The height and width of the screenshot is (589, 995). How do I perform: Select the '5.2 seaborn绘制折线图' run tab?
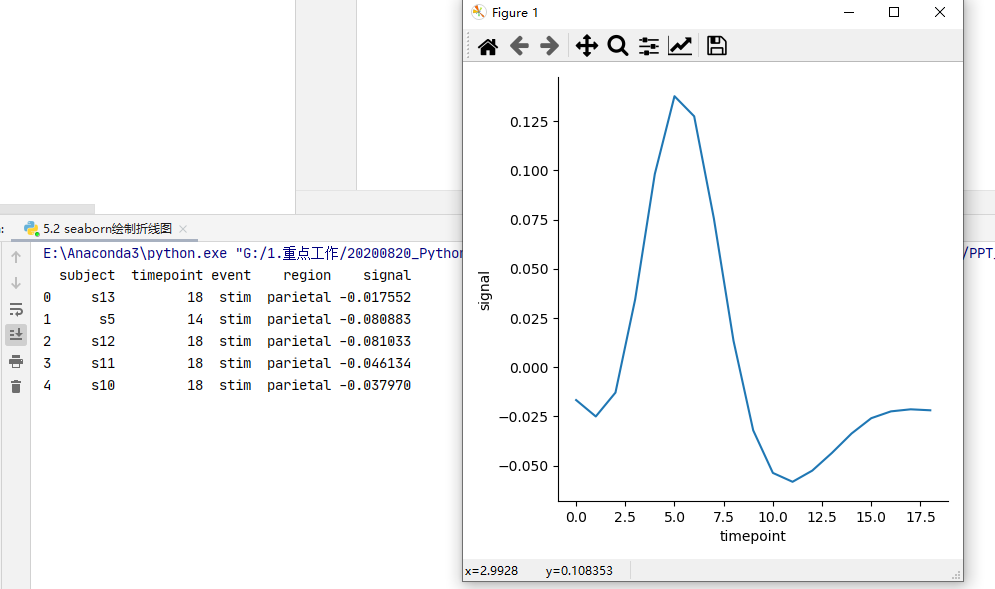107,228
